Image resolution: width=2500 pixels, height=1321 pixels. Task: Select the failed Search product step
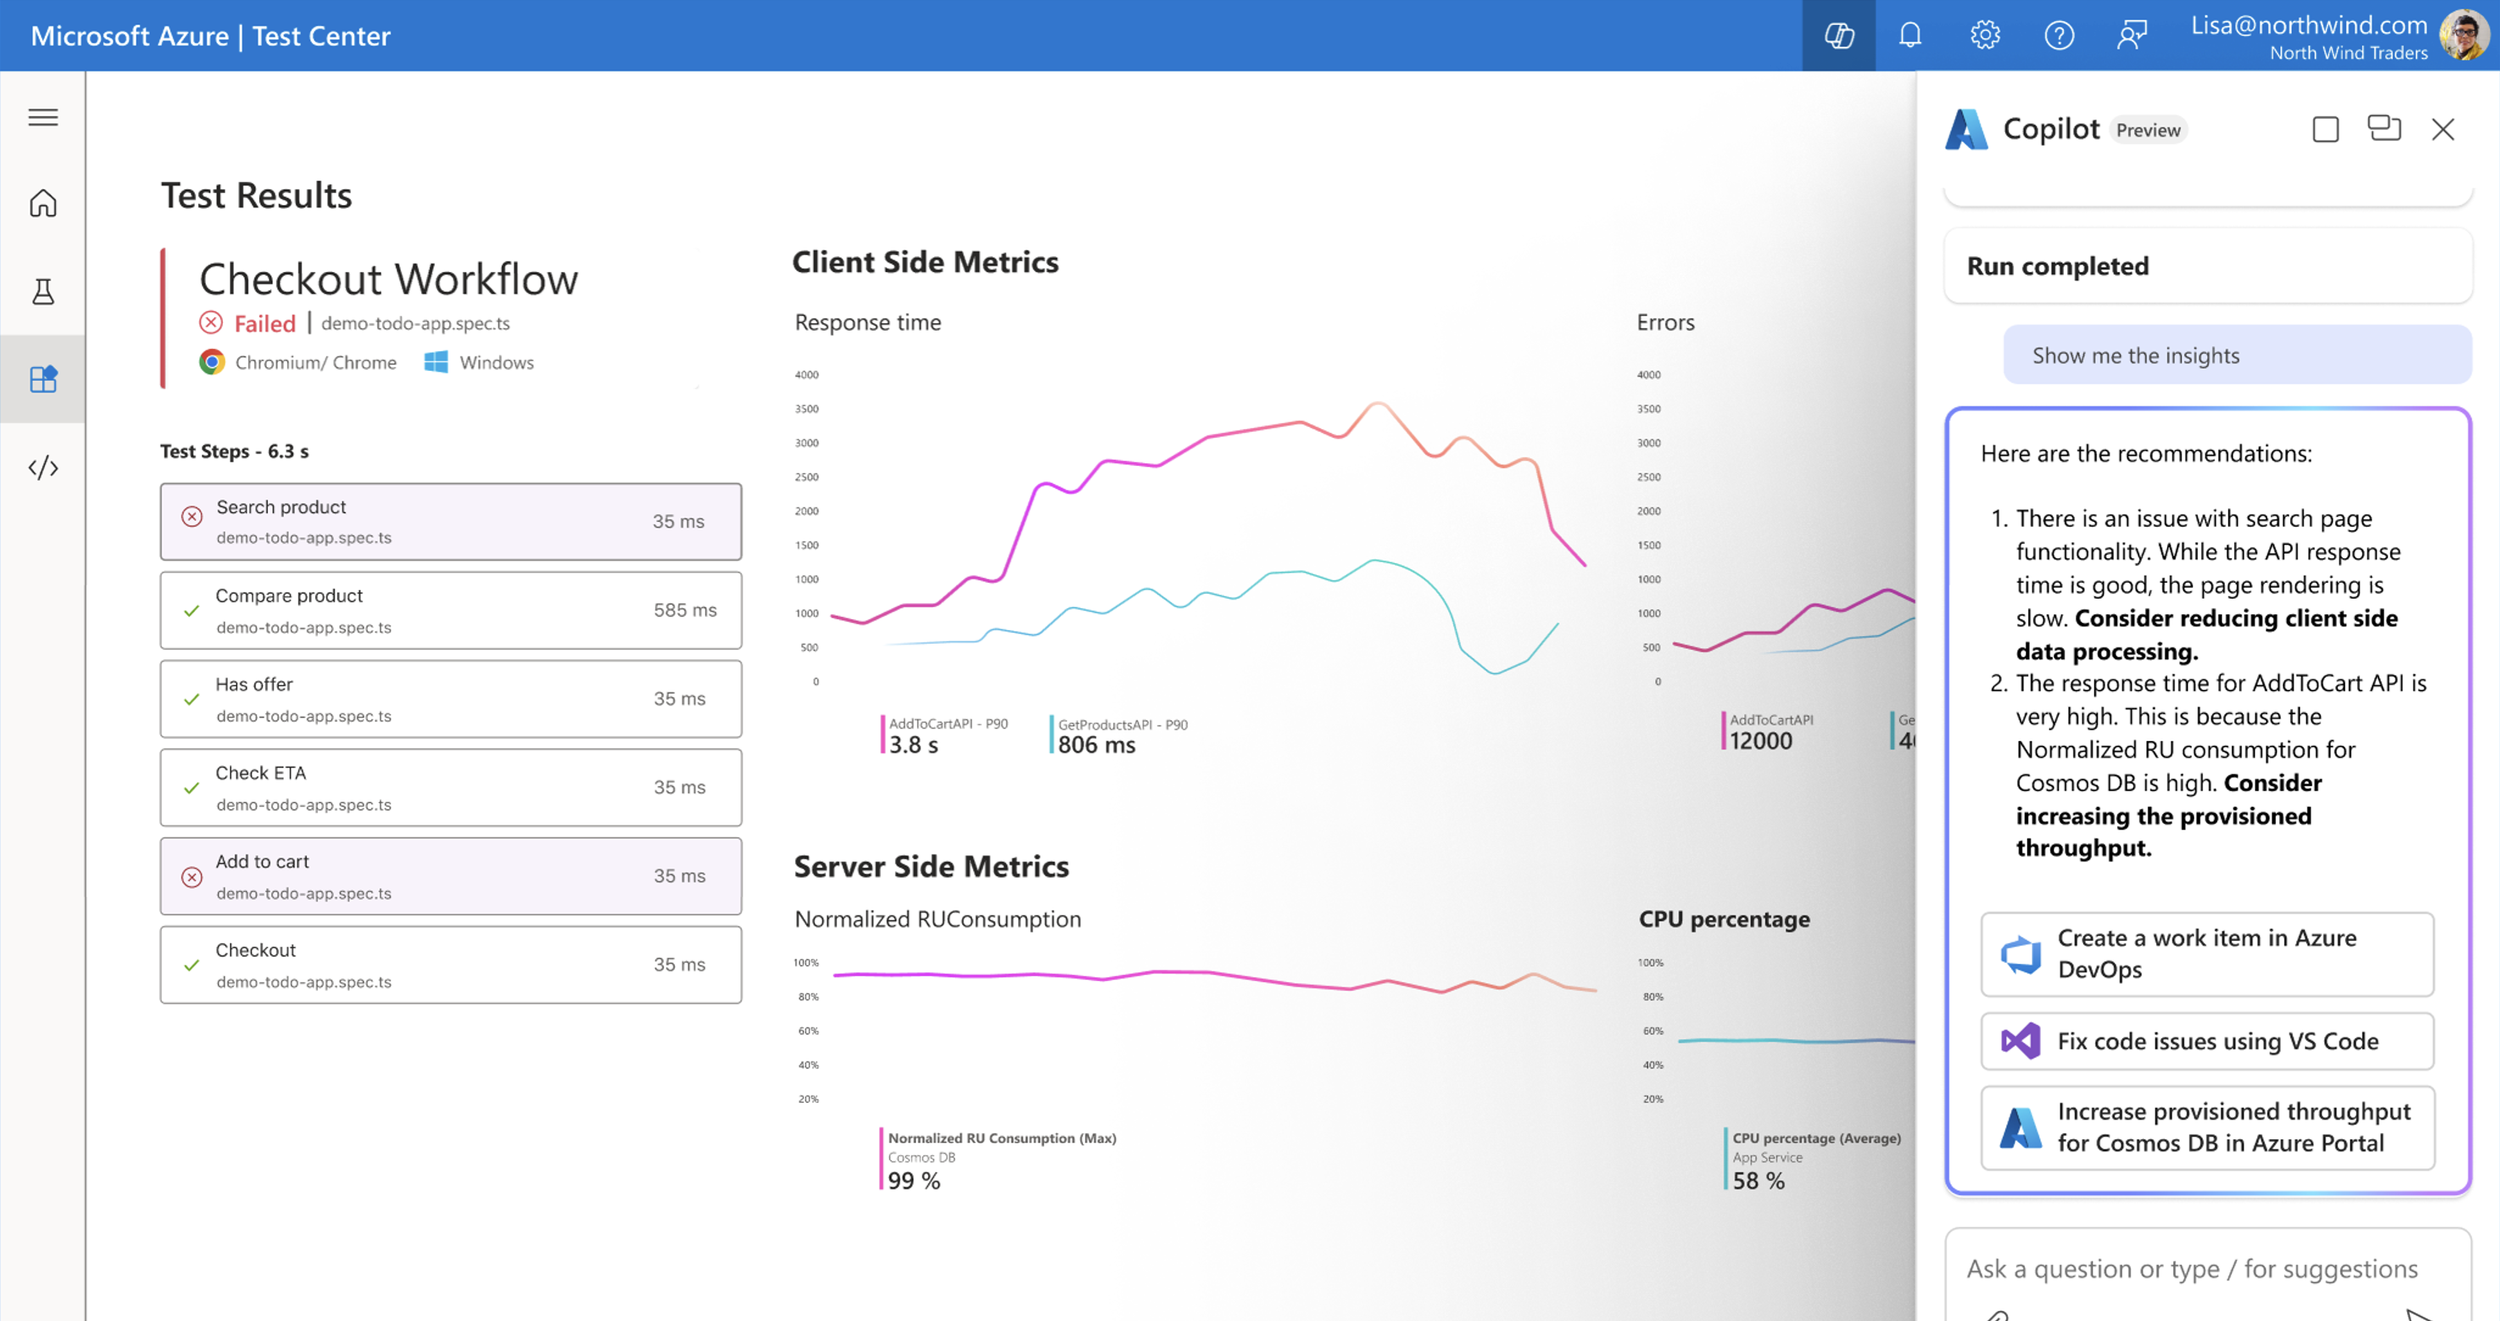[x=450, y=522]
